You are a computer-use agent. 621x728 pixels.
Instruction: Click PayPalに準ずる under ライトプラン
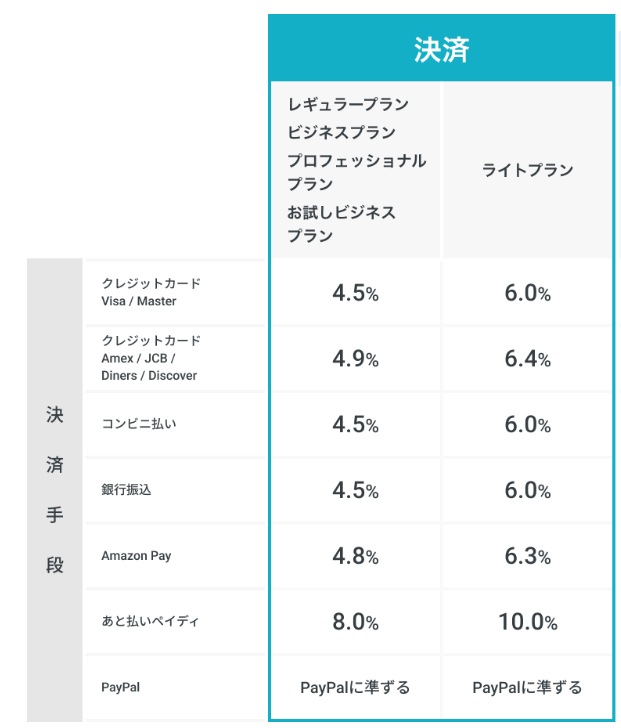(x=527, y=687)
